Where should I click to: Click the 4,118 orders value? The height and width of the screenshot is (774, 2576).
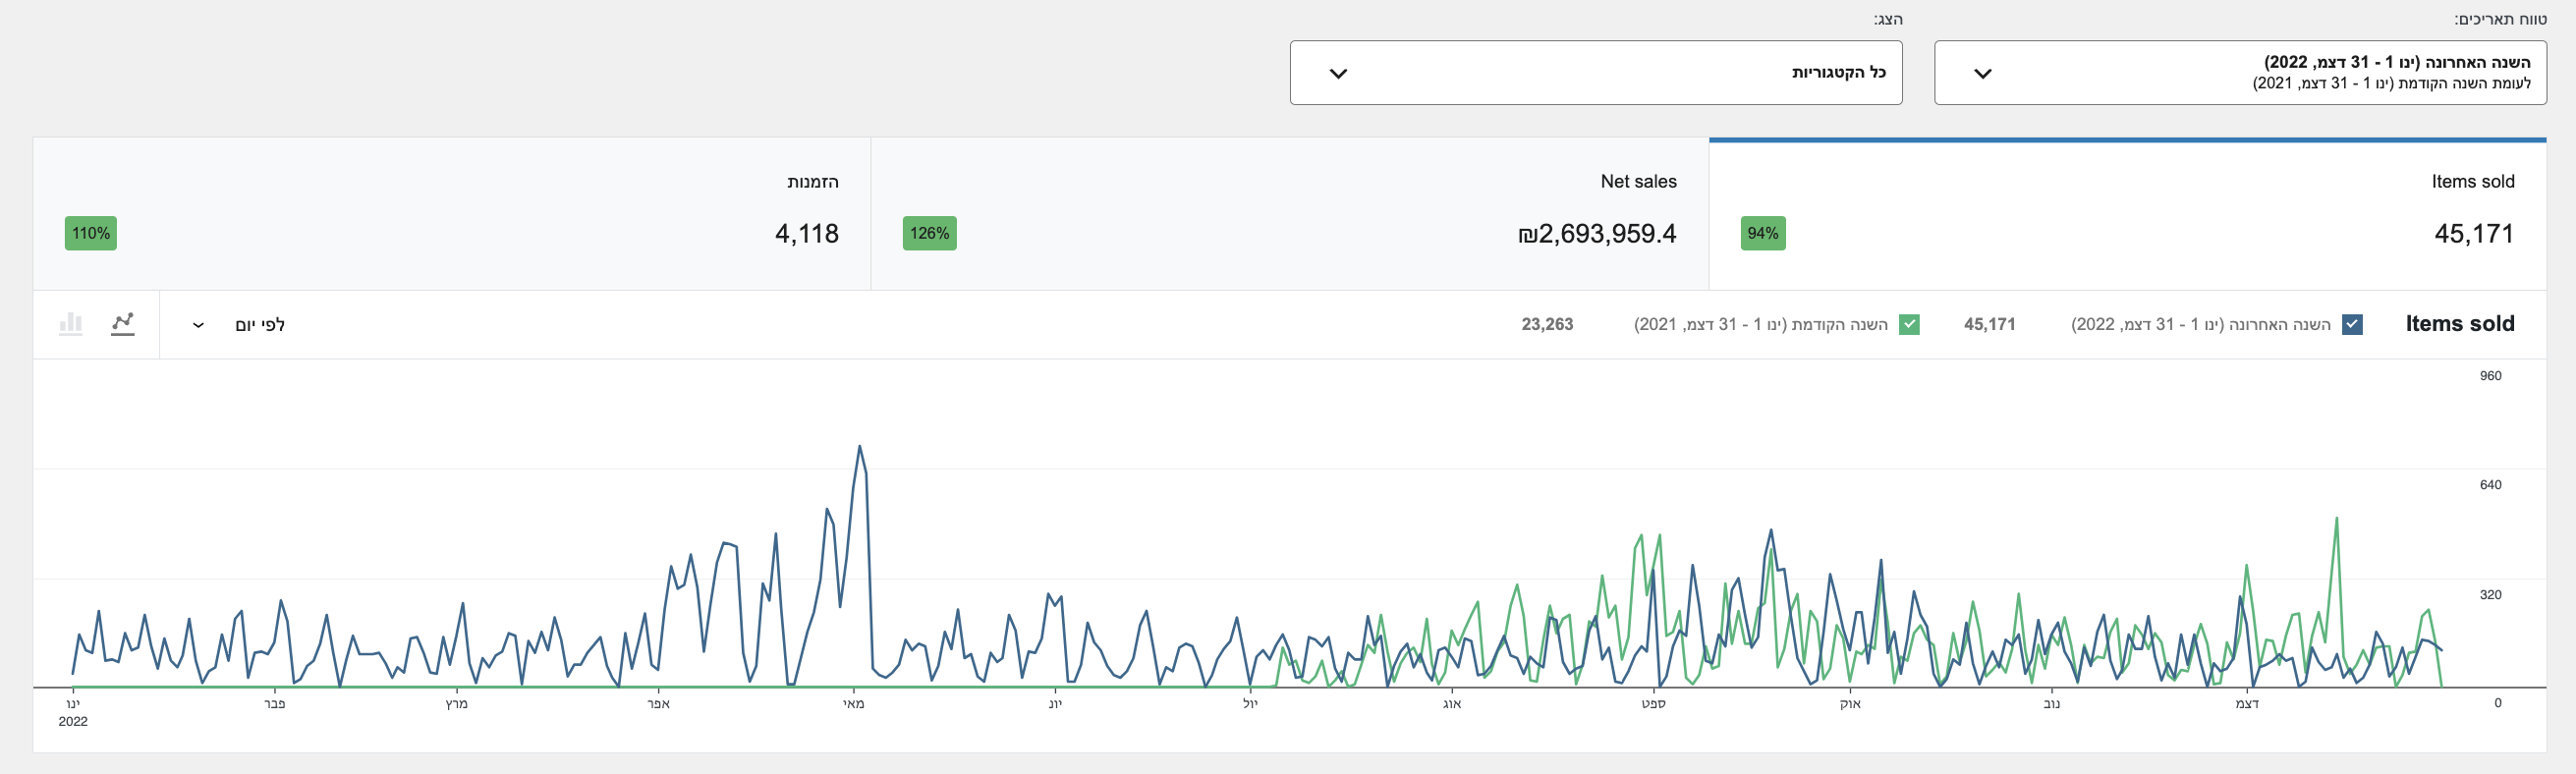[807, 234]
